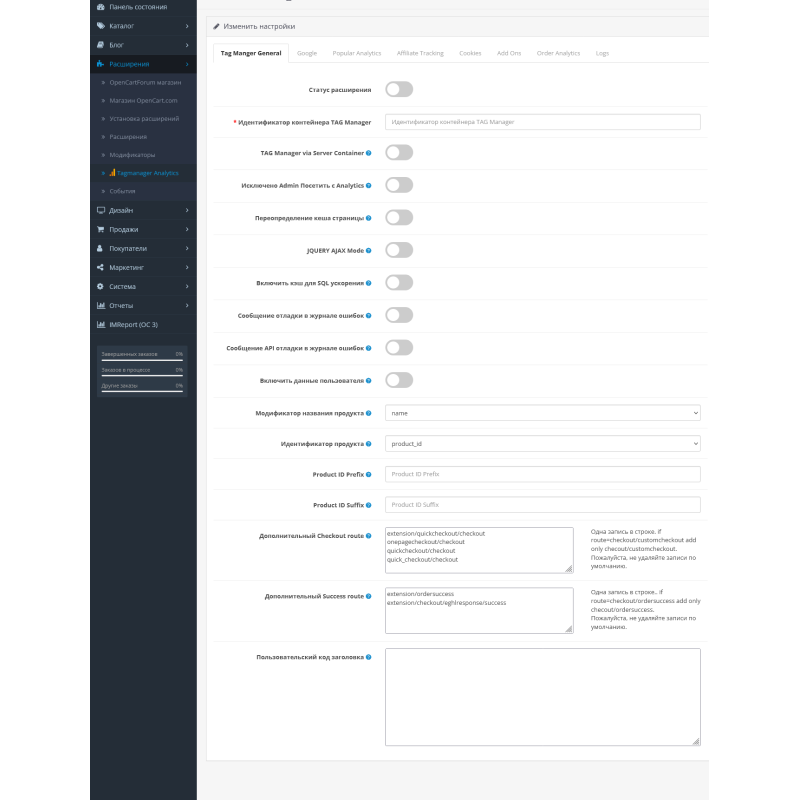Open the Панель состояния dashboard icon
800x800 pixels.
[101, 7]
